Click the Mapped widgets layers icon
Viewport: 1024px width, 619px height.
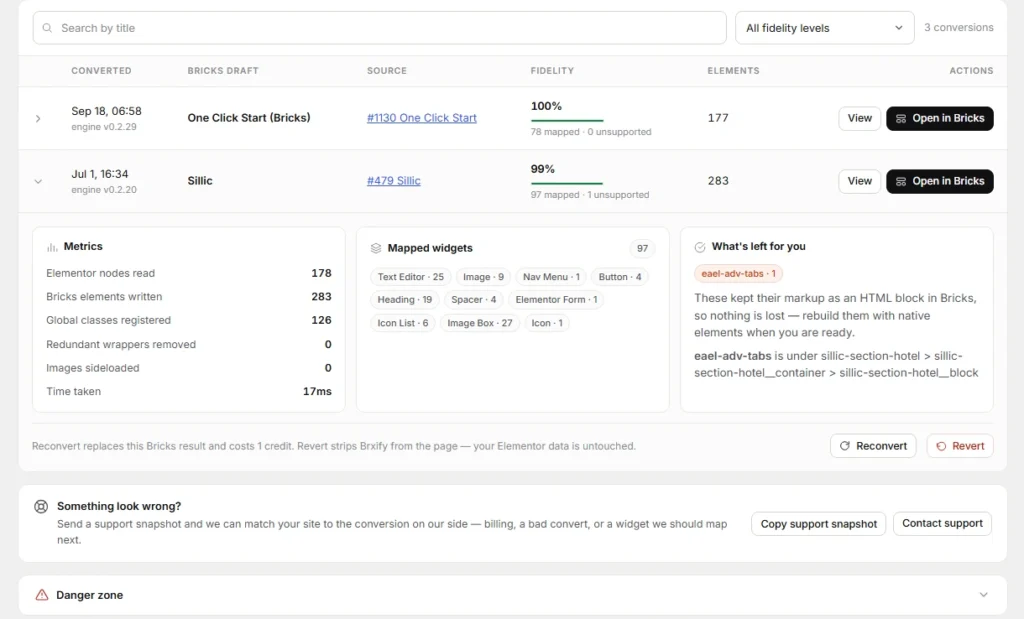(376, 248)
